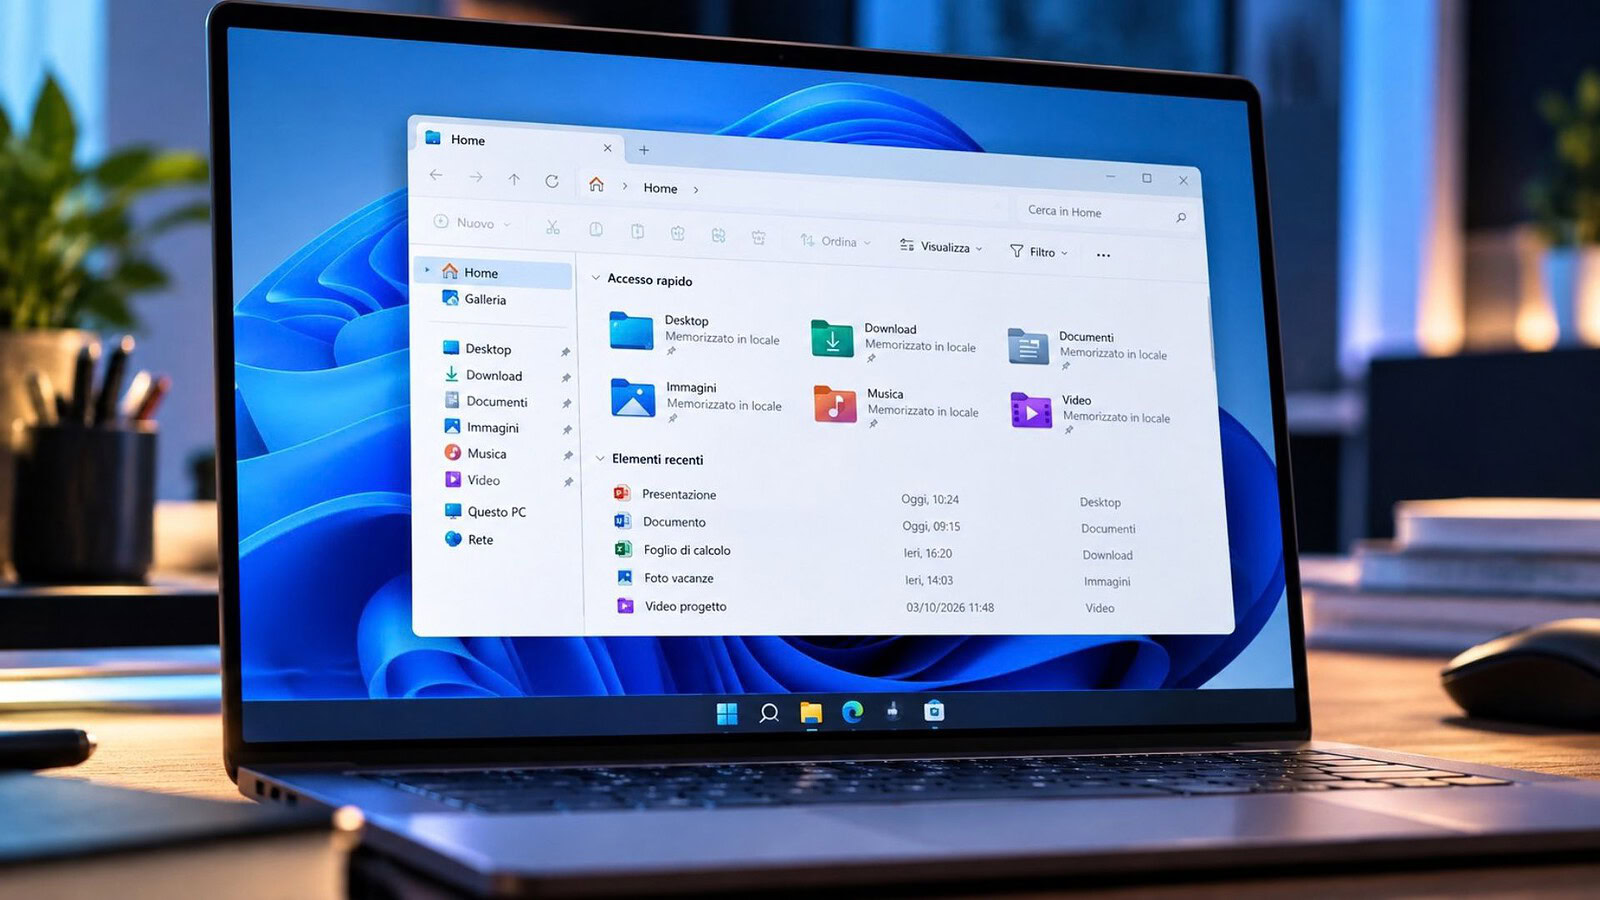The width and height of the screenshot is (1600, 900).
Task: Click the date 'Oggi, 10:24'
Action: click(x=930, y=499)
